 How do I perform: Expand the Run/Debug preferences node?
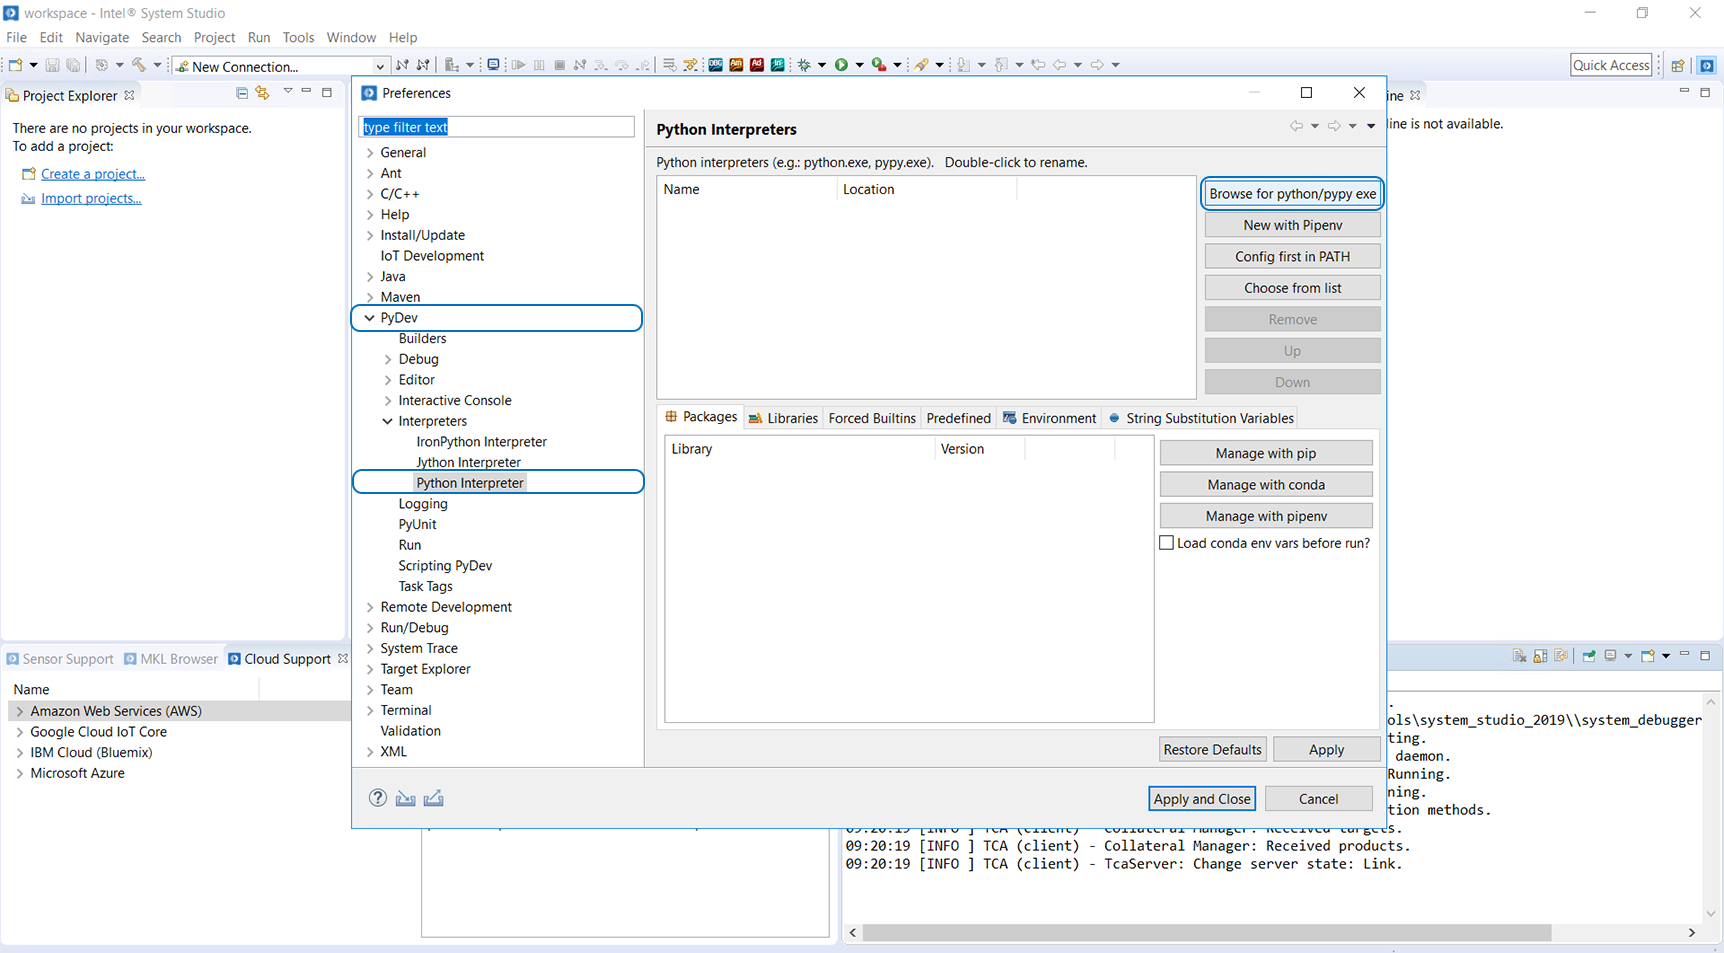[370, 628]
